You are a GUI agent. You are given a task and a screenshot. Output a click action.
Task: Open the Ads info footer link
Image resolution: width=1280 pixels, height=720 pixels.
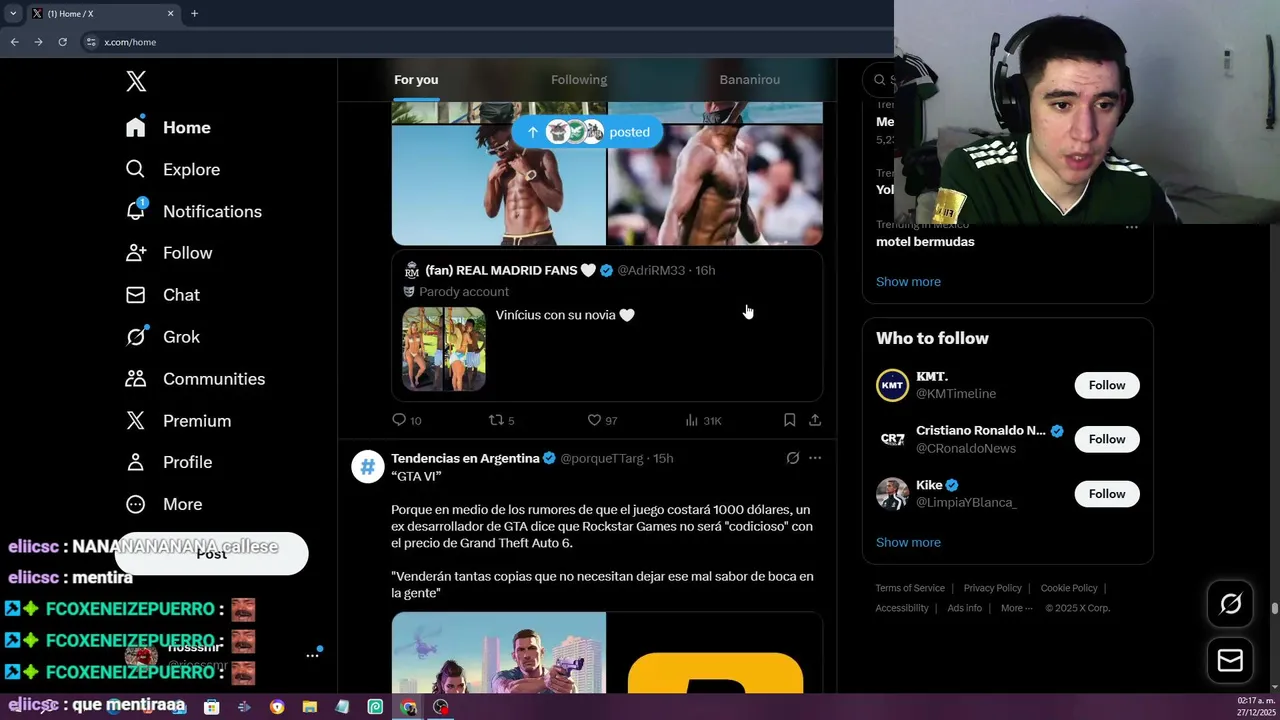[x=964, y=608]
